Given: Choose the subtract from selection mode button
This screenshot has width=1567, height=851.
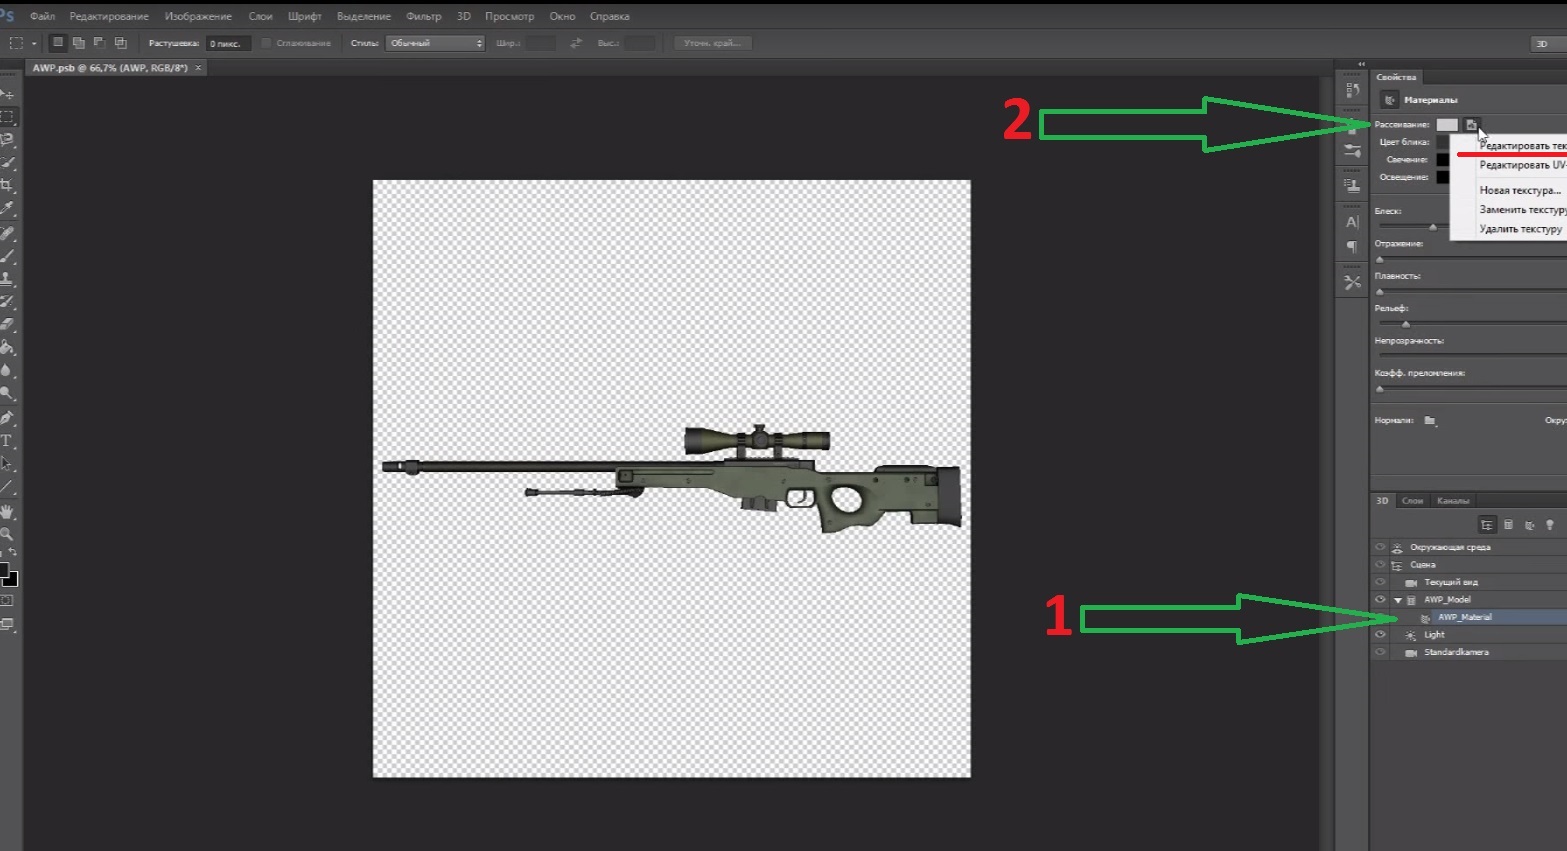Looking at the screenshot, I should [x=99, y=43].
